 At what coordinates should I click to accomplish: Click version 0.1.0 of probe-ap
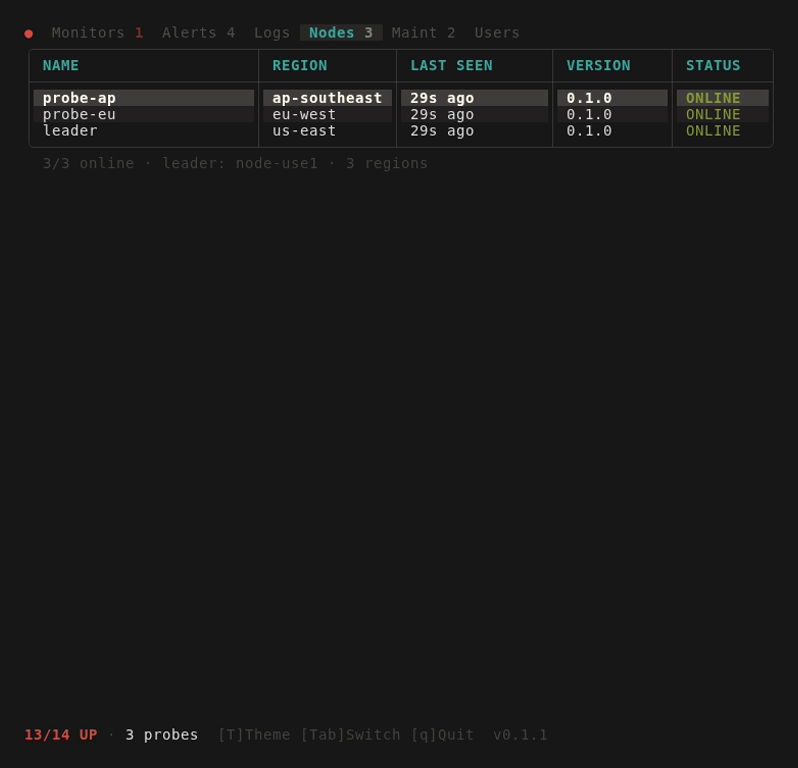(x=589, y=98)
